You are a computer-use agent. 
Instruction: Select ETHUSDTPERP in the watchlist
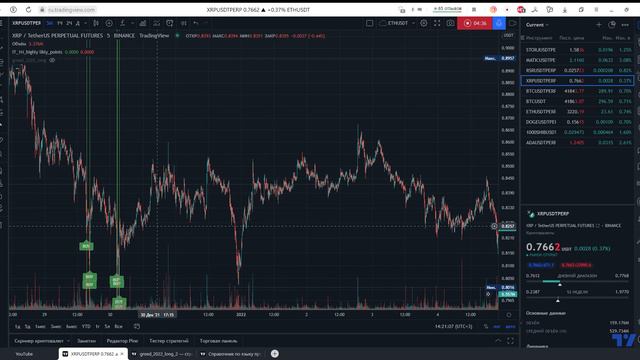[578, 111]
